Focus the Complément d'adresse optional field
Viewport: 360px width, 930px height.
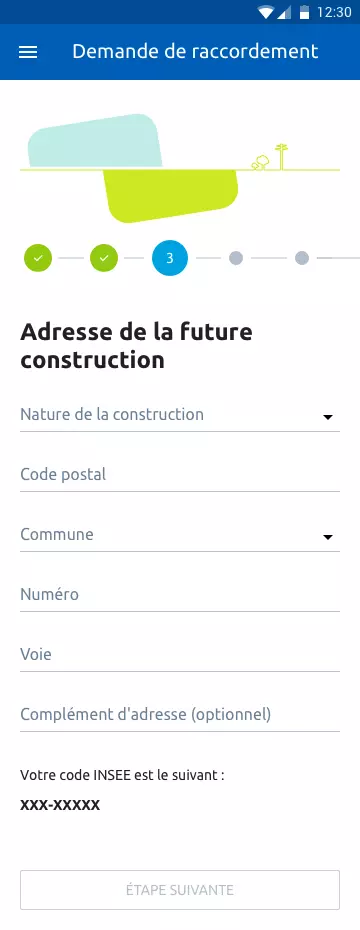point(180,715)
